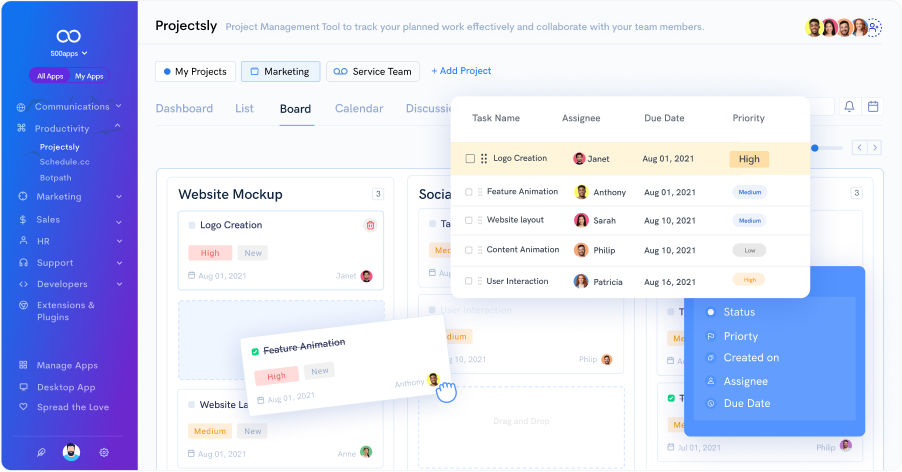
Task: Open the add team member icon
Action: point(874,28)
